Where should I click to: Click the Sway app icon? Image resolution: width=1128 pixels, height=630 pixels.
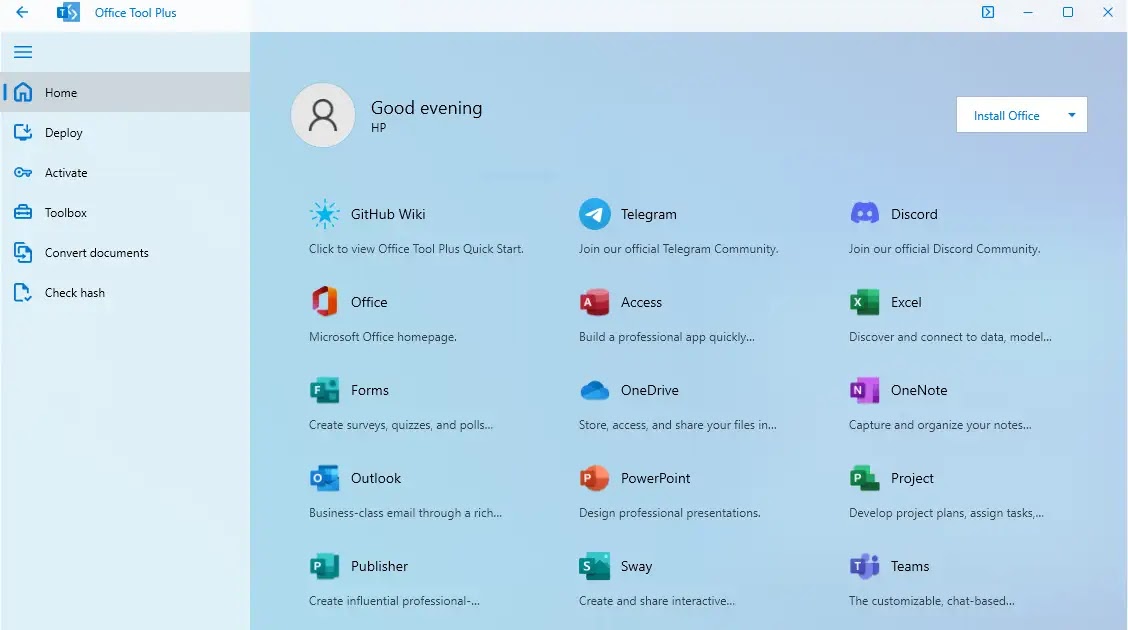pyautogui.click(x=595, y=566)
